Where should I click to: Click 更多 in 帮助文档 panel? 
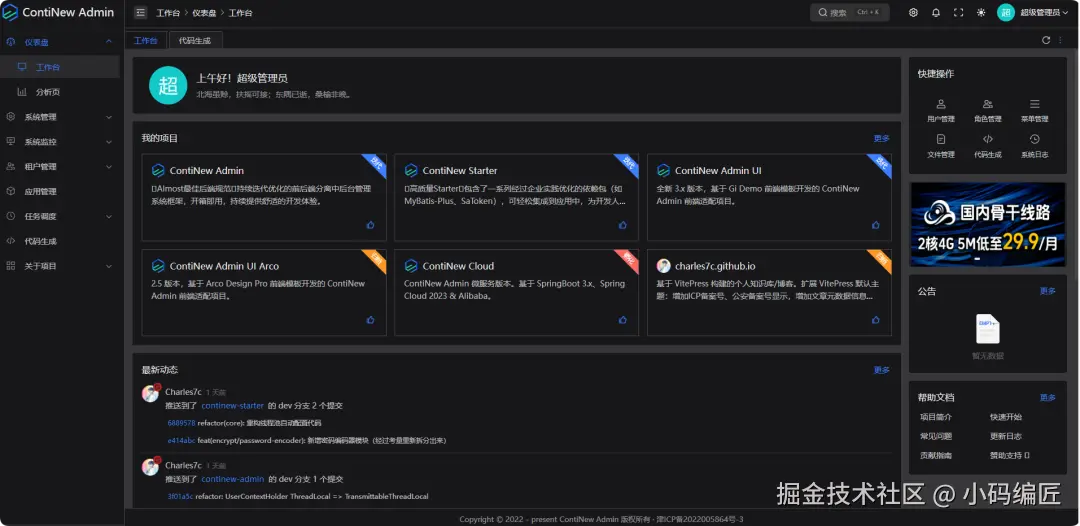(1048, 397)
